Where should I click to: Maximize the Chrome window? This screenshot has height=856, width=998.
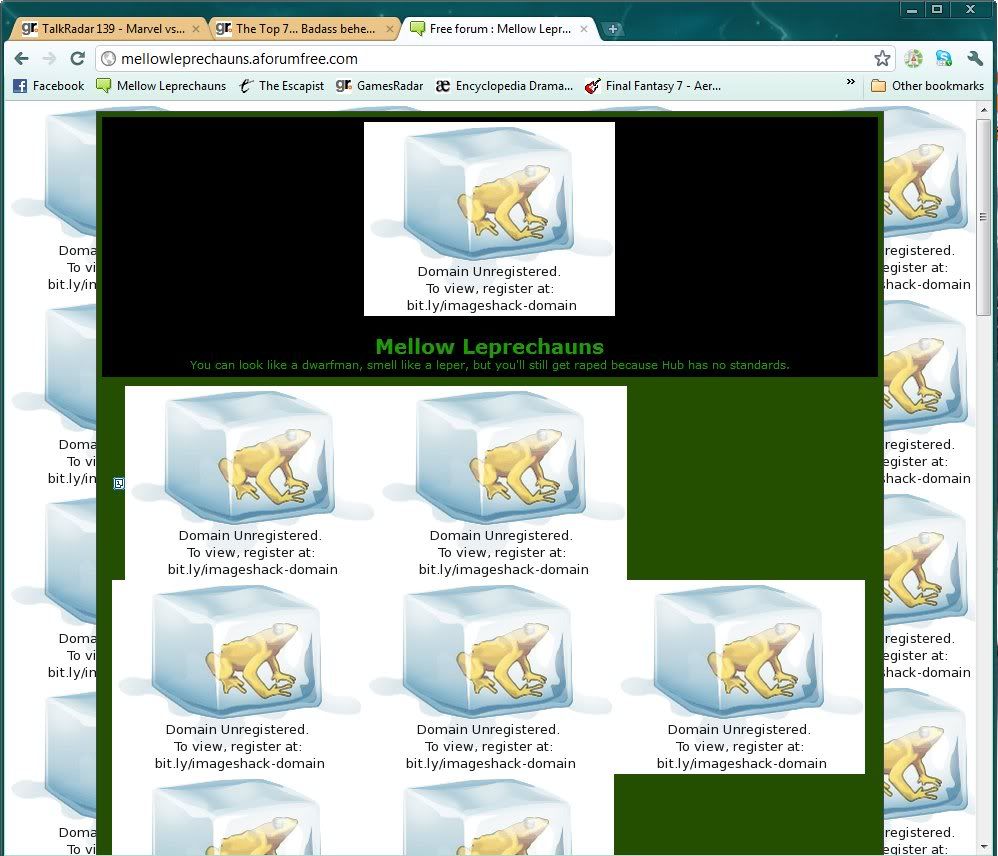coord(937,10)
